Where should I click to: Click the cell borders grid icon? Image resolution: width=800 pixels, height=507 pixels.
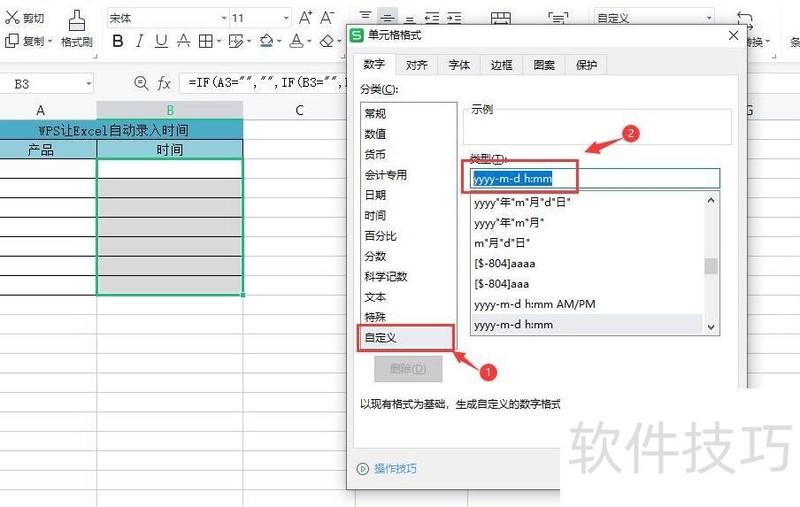point(205,41)
